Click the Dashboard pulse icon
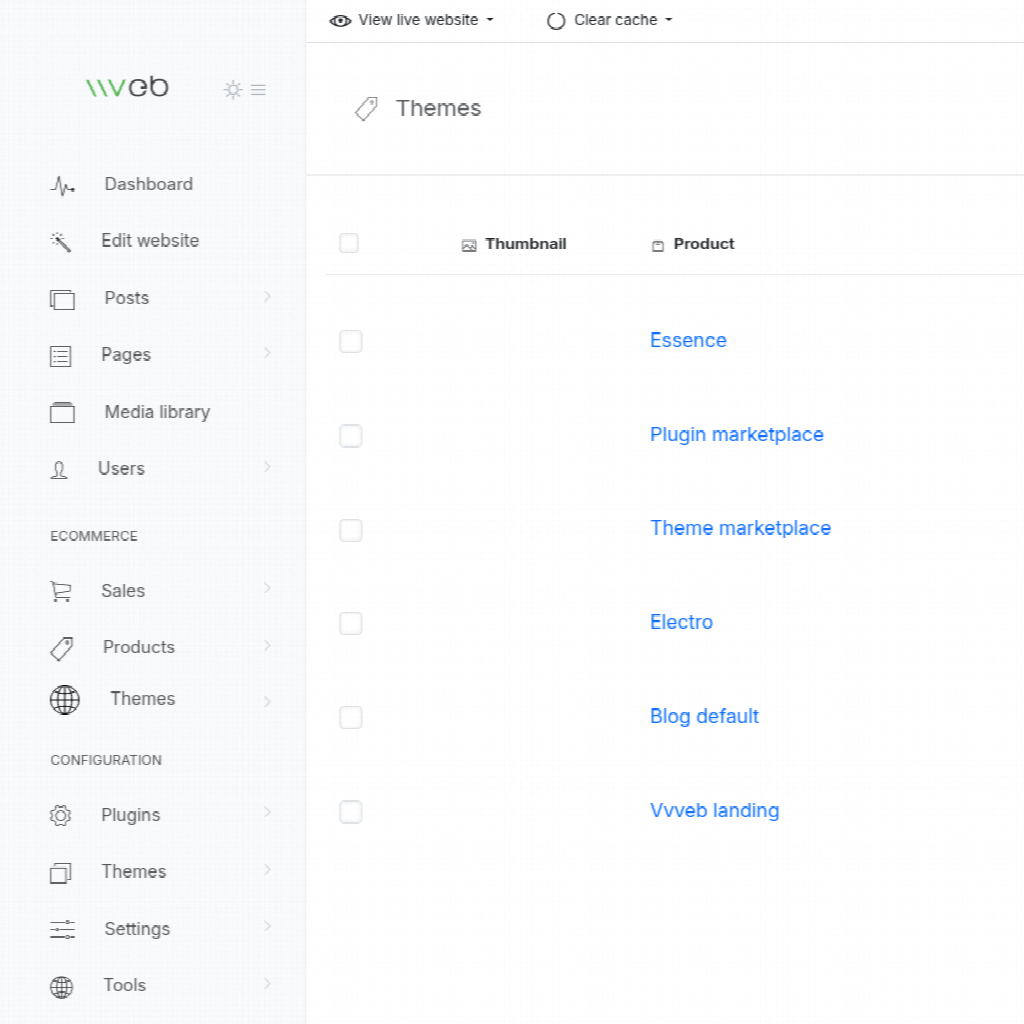This screenshot has width=1024, height=1024. (62, 186)
